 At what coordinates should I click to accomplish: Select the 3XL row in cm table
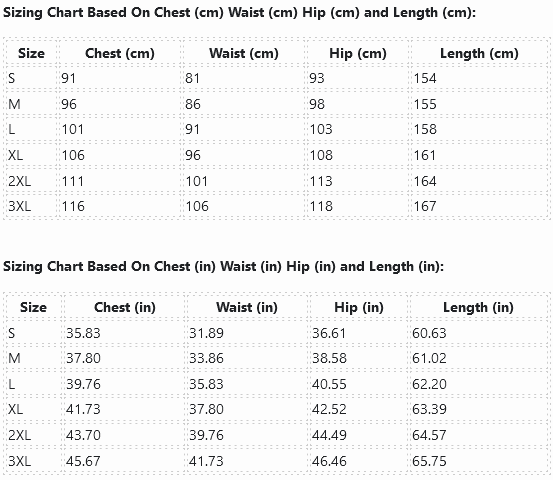pos(277,206)
